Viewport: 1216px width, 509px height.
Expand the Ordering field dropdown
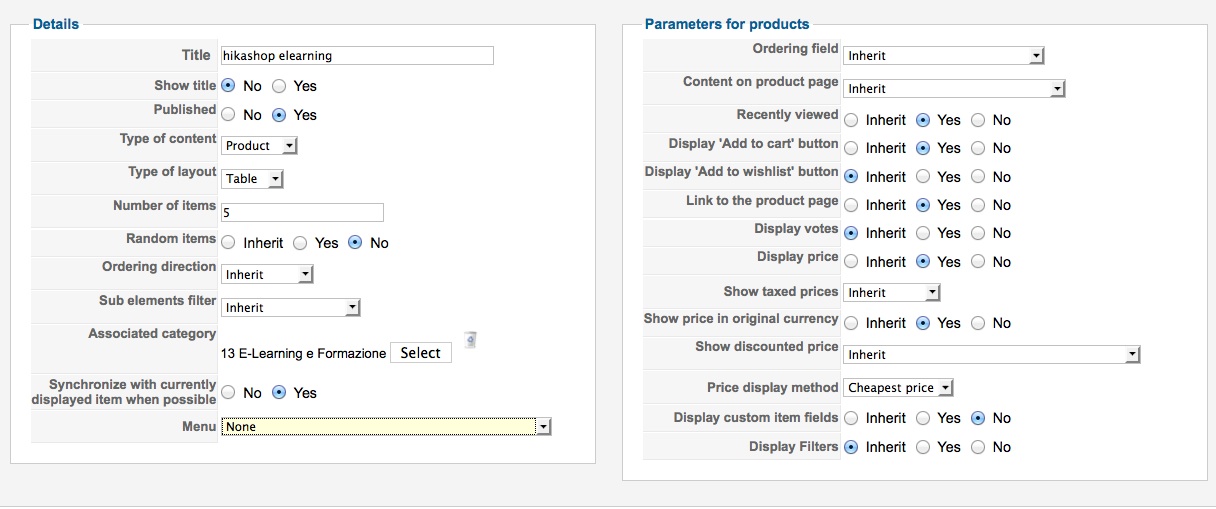[x=943, y=56]
